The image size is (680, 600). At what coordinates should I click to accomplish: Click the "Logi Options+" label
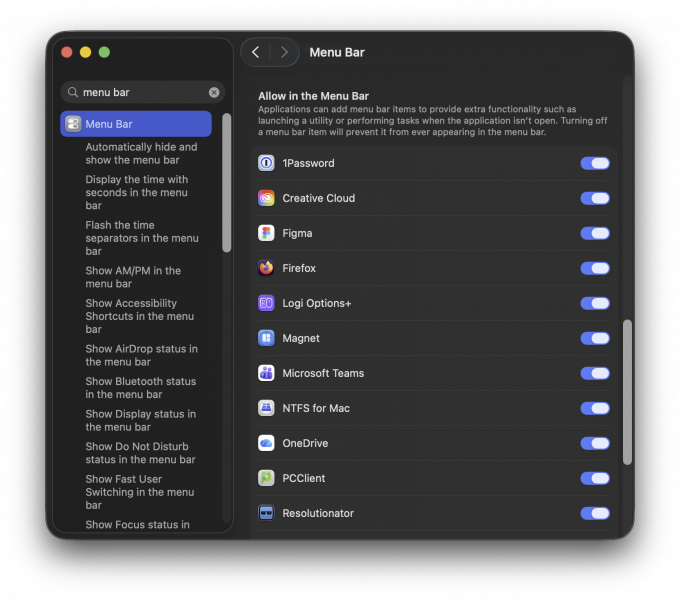pyautogui.click(x=317, y=303)
